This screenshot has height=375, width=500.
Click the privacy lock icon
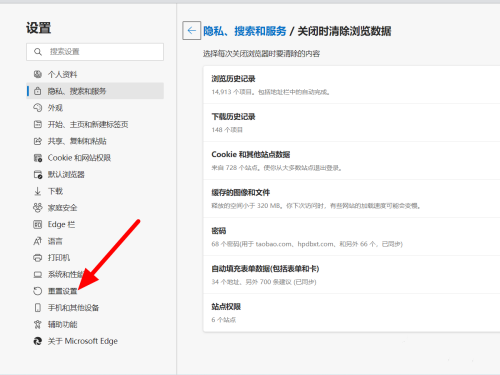[x=38, y=91]
